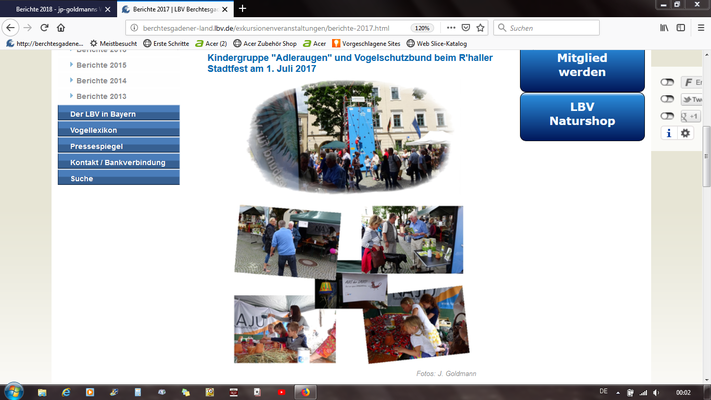Viewport: 711px width, 400px height.
Task: Show site information icon in address bar
Action: pyautogui.click(x=134, y=28)
